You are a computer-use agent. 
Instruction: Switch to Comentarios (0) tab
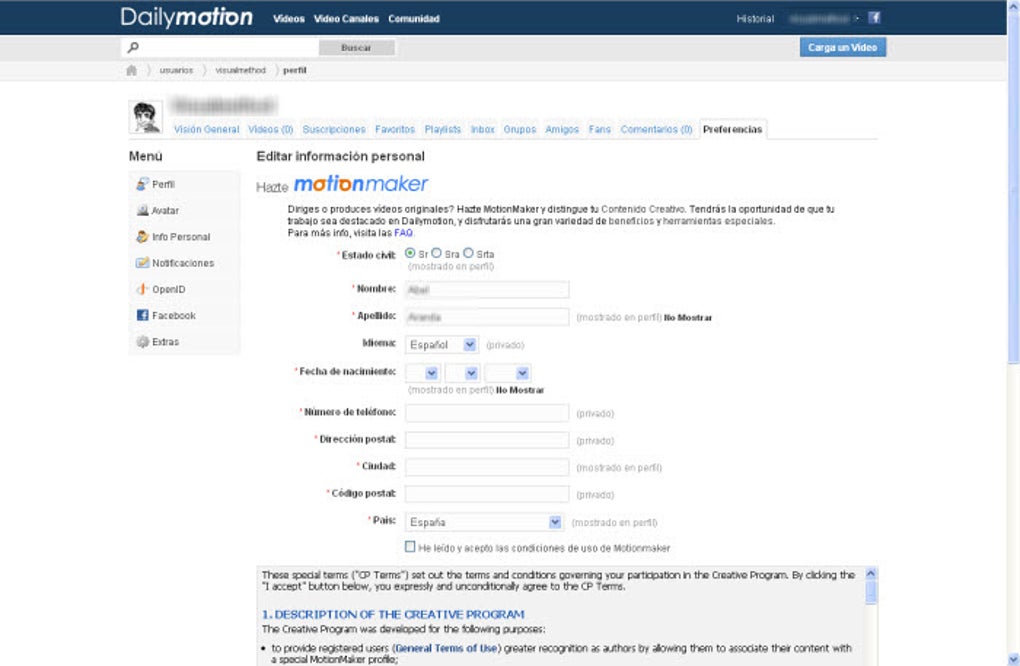[656, 129]
